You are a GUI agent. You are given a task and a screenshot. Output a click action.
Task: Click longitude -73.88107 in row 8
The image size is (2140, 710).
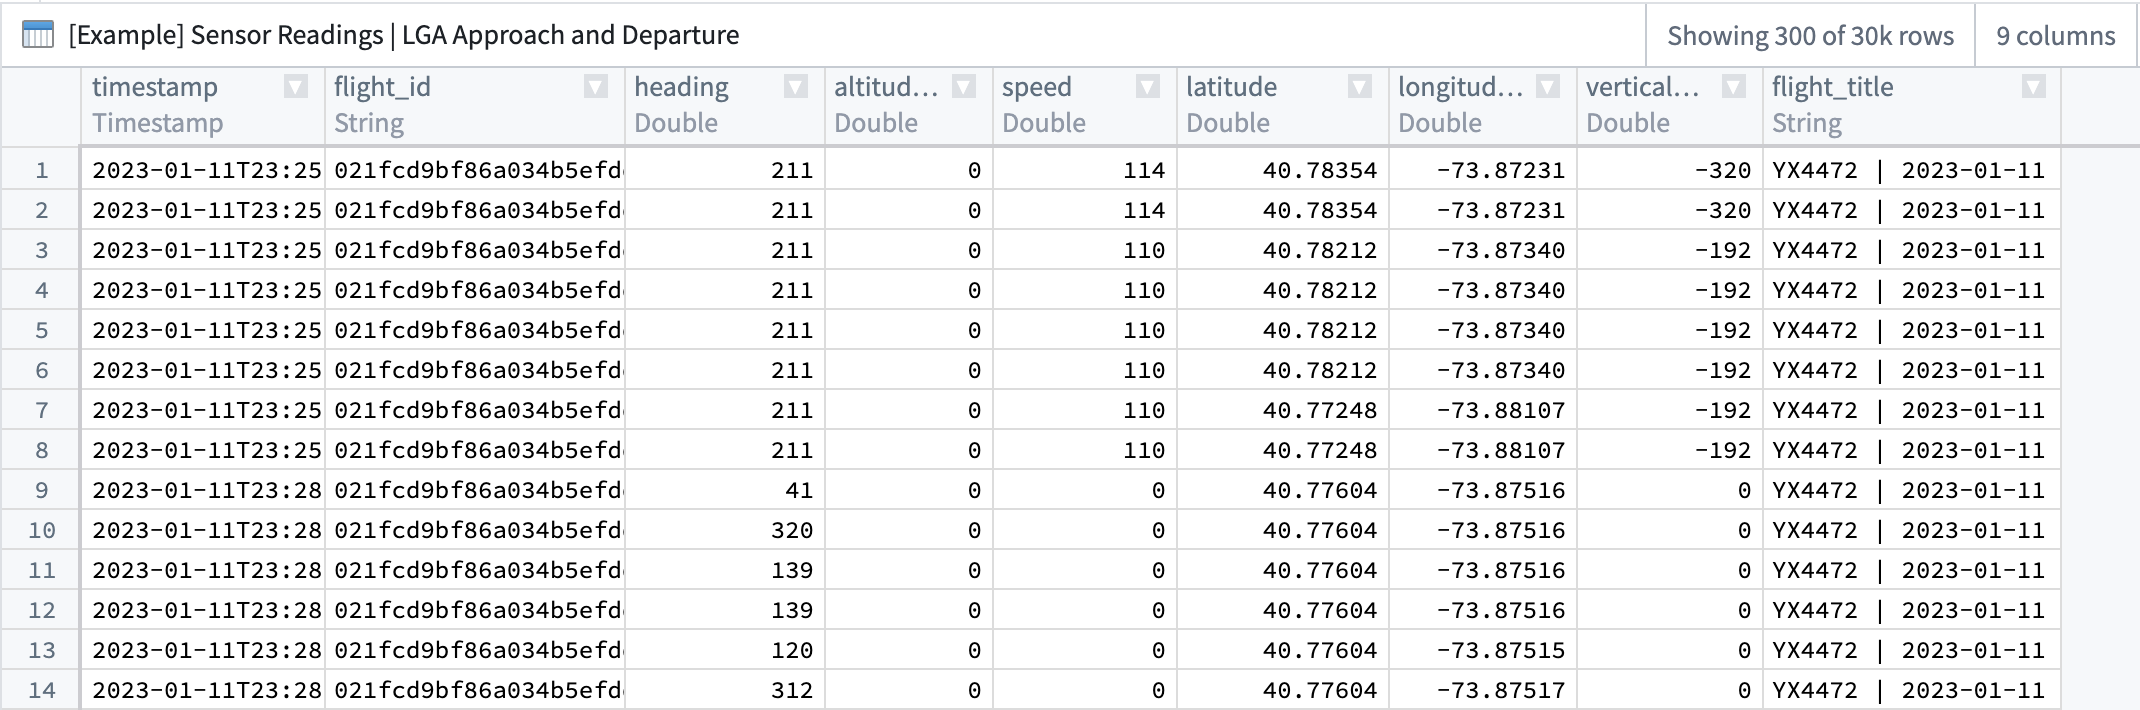pyautogui.click(x=1501, y=450)
